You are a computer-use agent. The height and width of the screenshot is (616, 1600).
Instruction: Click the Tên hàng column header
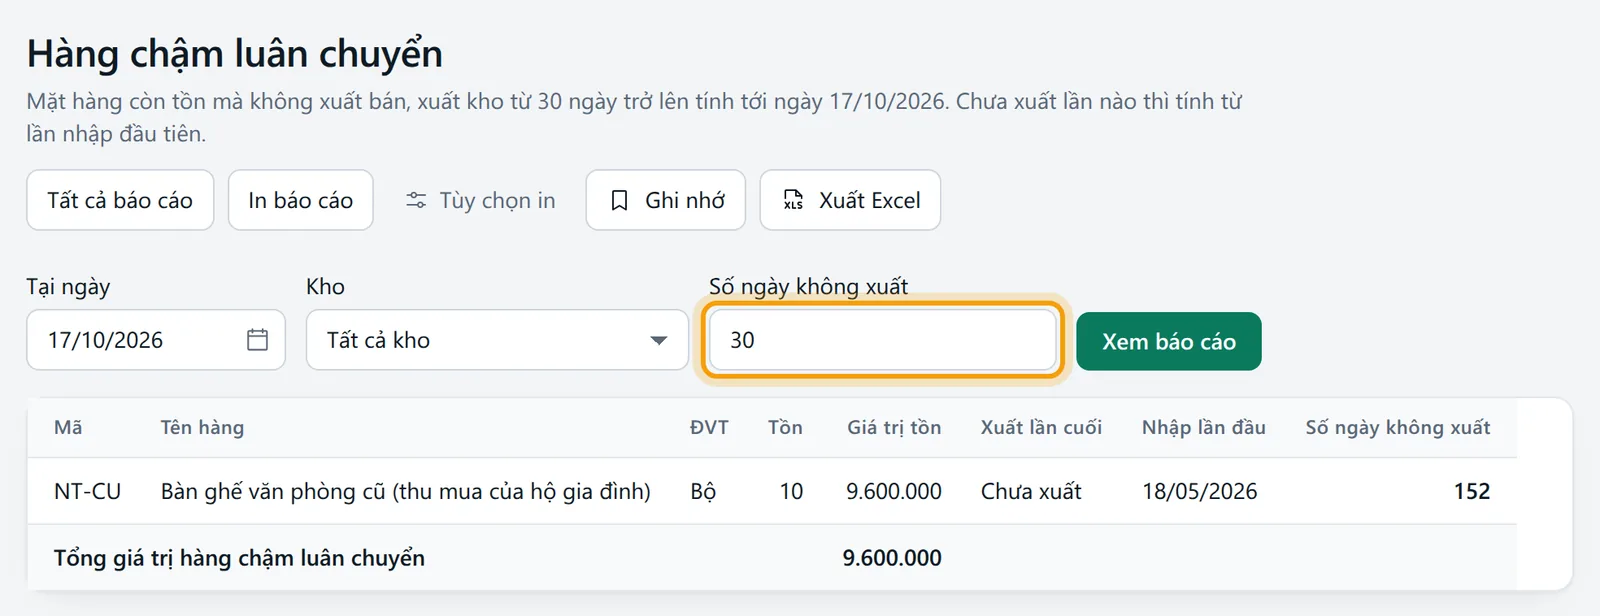[202, 427]
